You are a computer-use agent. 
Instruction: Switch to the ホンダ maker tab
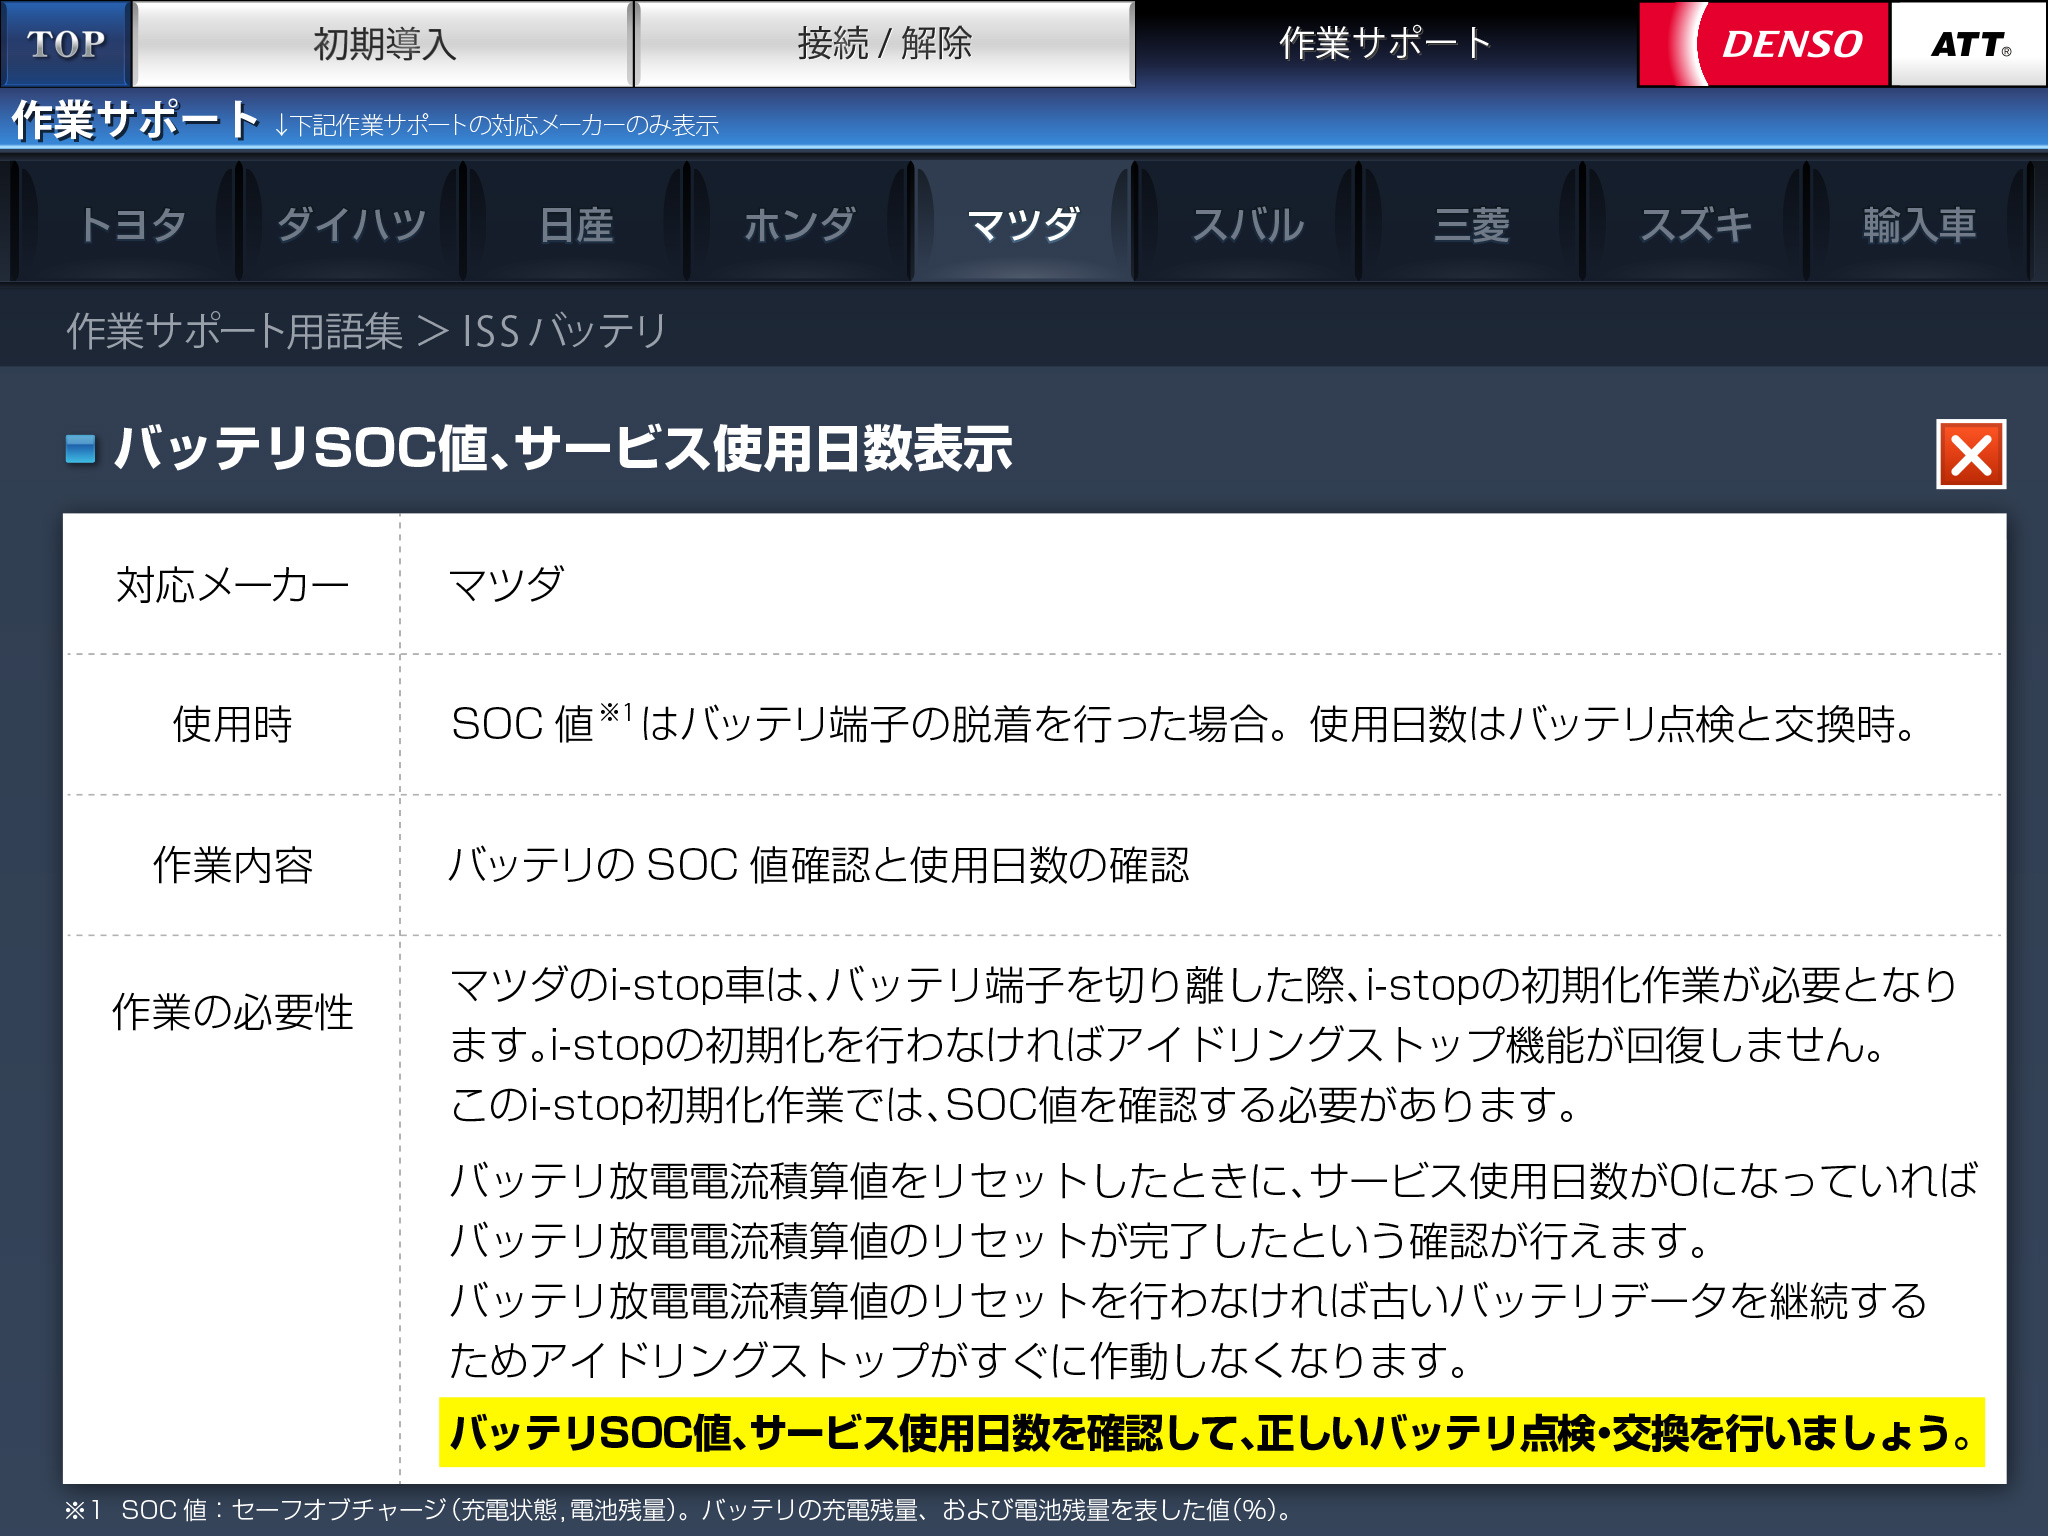coord(799,224)
